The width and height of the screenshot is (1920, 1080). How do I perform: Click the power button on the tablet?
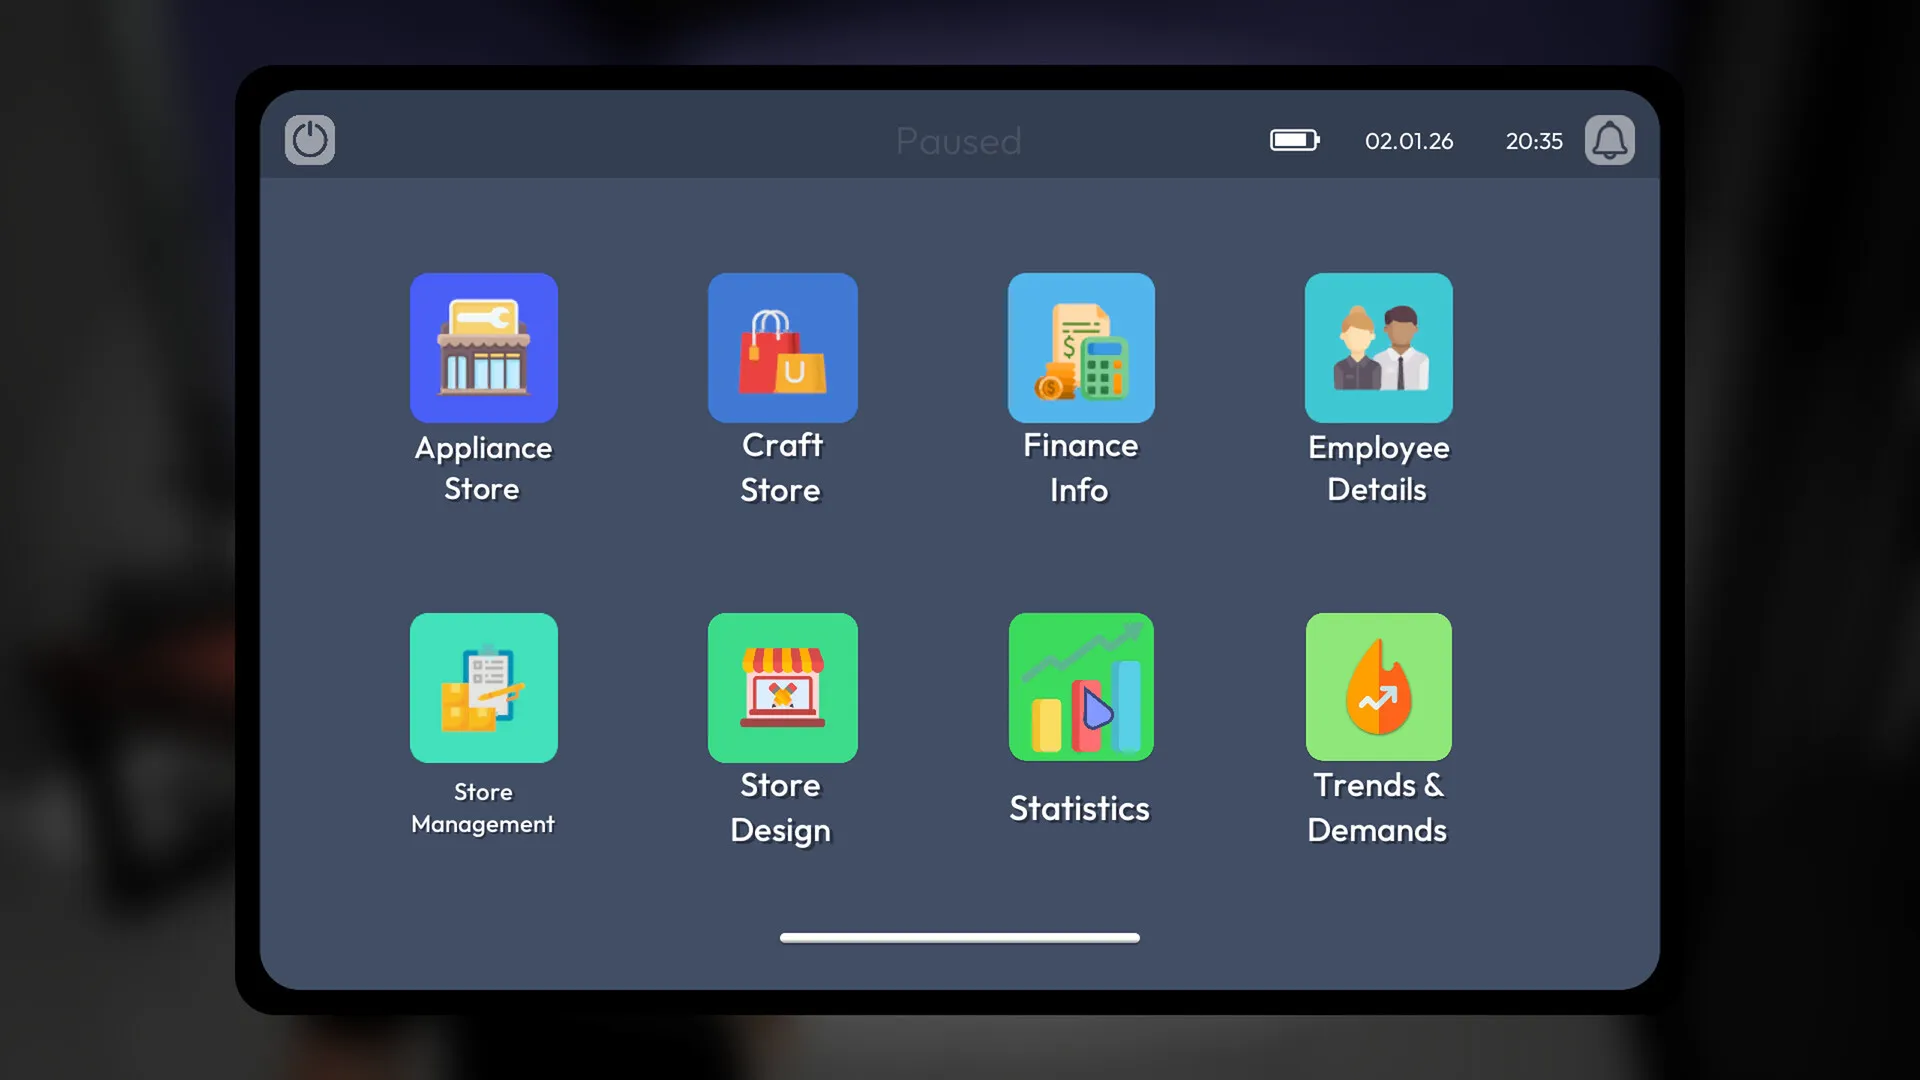(310, 140)
